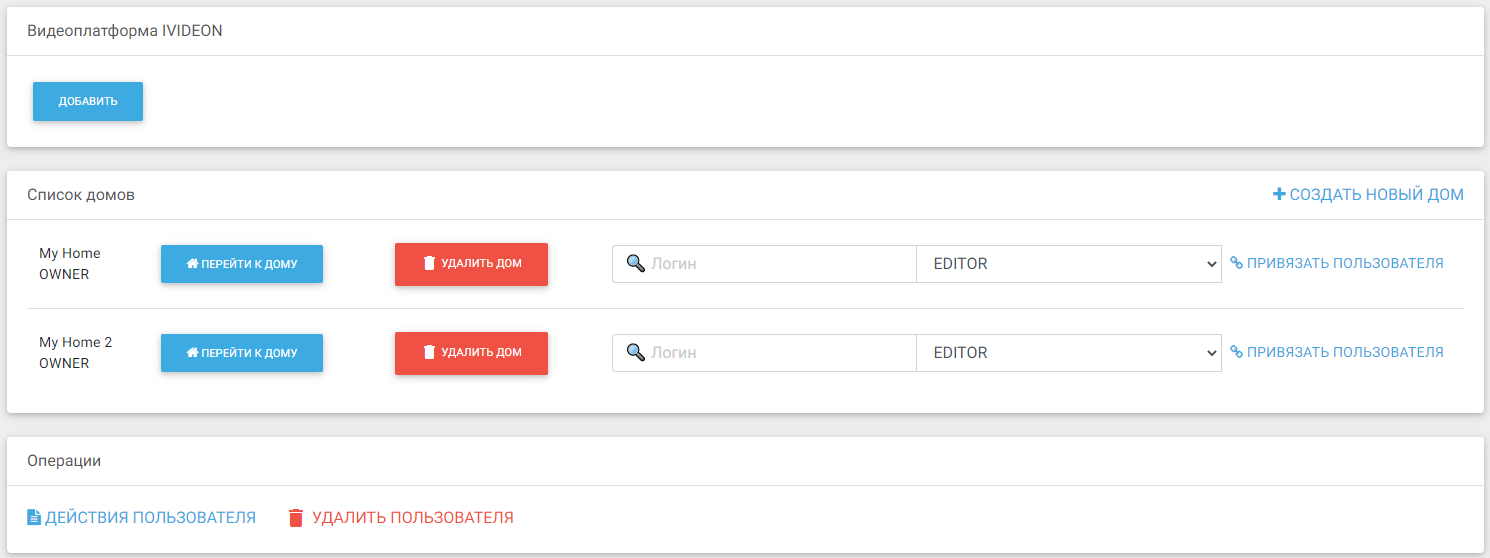The image size is (1490, 558).
Task: Click the document icon by ДЕЙСТВИЯ ПОЛЬЗОВАТЕЛЯ
Action: (x=34, y=518)
